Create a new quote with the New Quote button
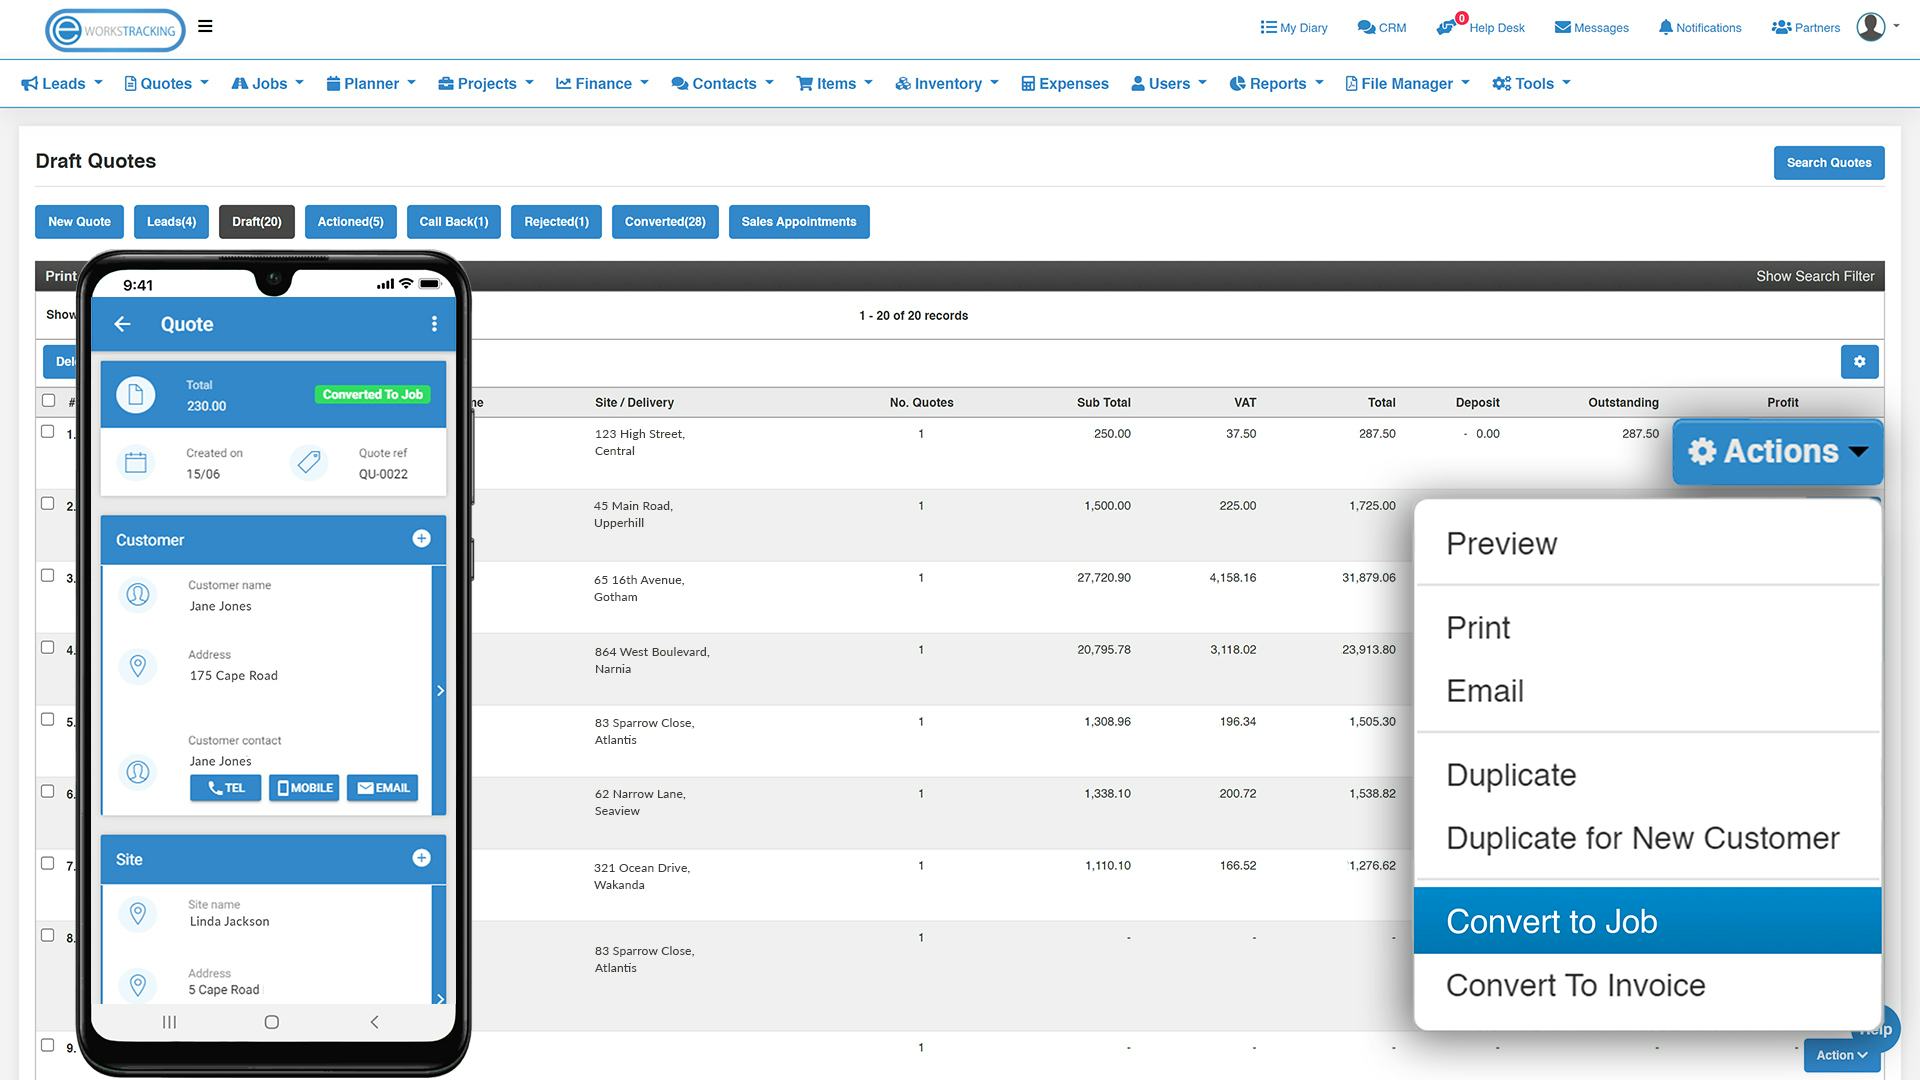Image resolution: width=1920 pixels, height=1080 pixels. [x=79, y=221]
